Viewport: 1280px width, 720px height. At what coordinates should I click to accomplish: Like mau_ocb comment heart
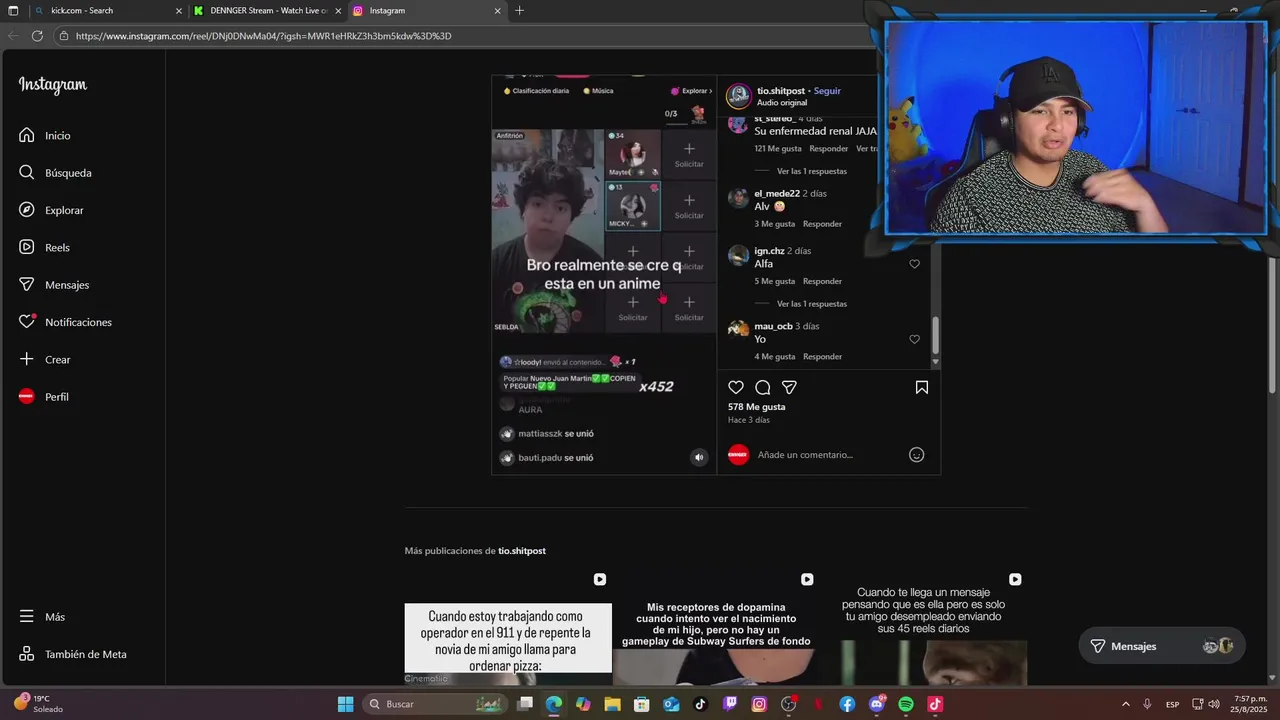coord(914,339)
